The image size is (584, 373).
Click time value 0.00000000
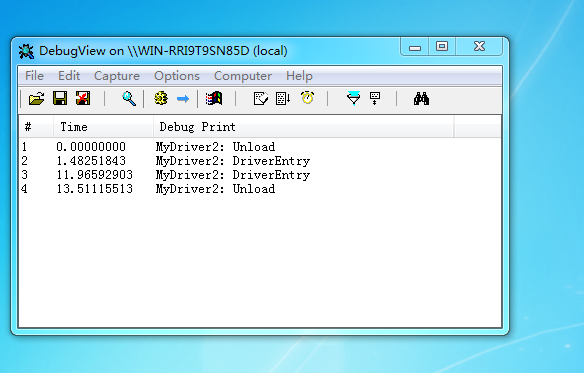[x=91, y=147]
